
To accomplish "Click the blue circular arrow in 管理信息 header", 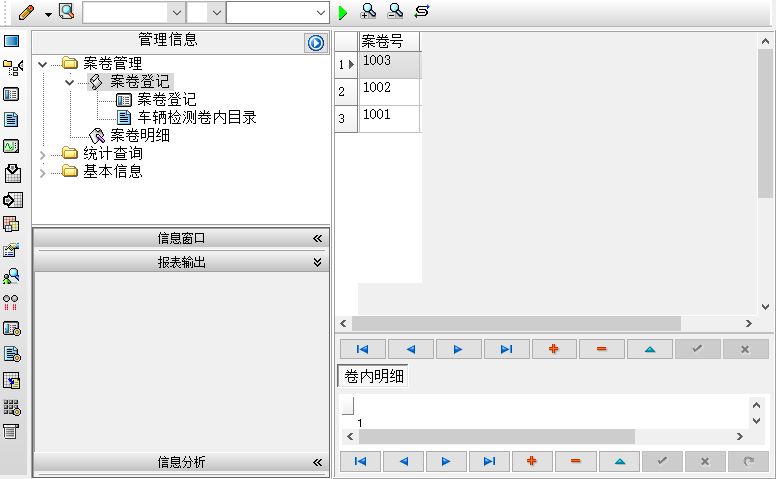I will tap(316, 43).
